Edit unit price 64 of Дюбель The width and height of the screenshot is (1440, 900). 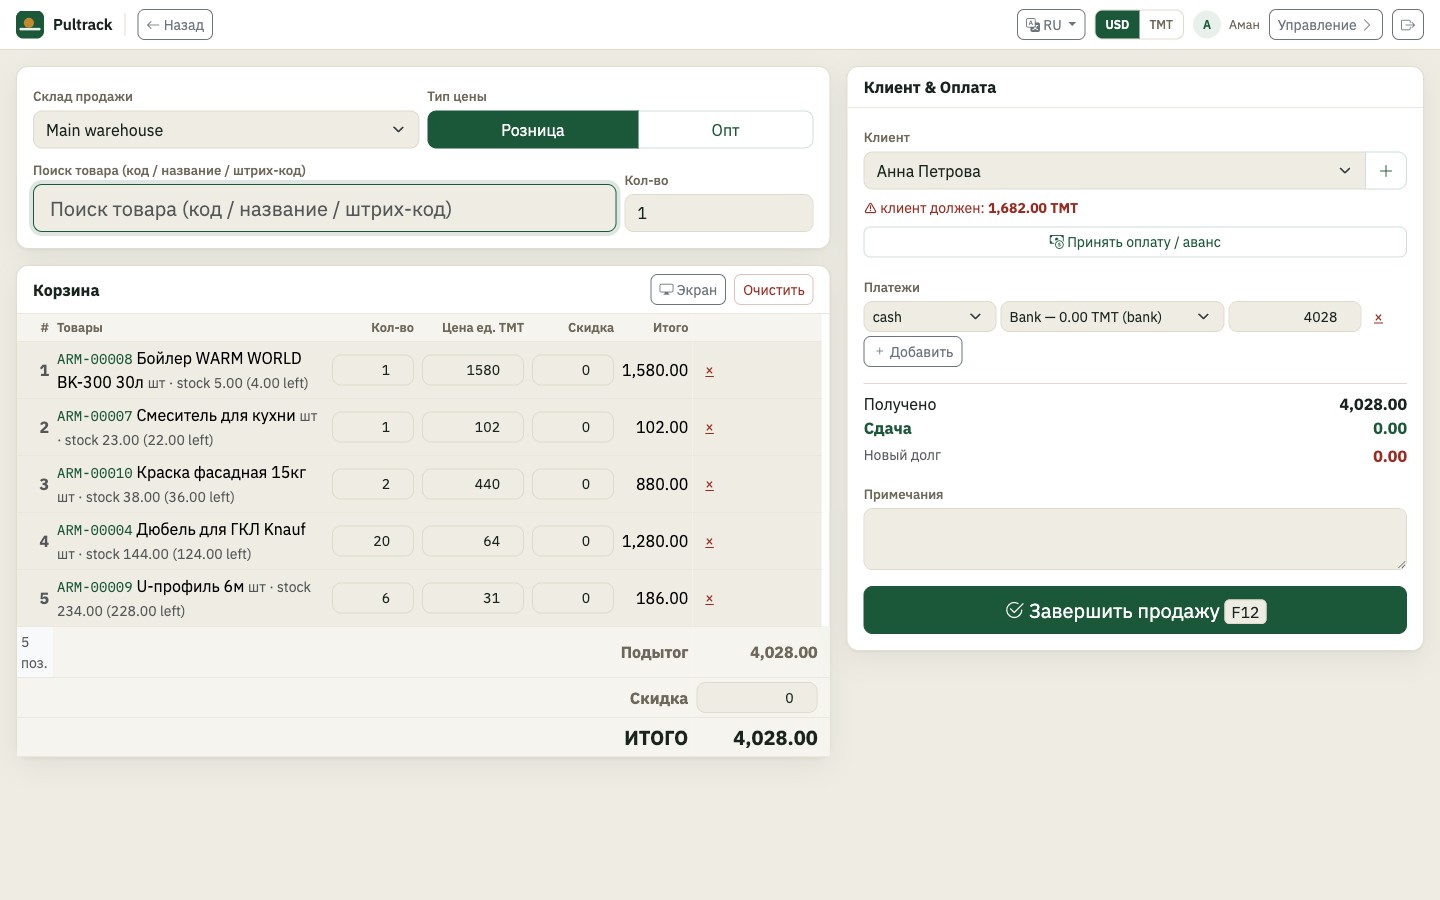[x=473, y=541]
